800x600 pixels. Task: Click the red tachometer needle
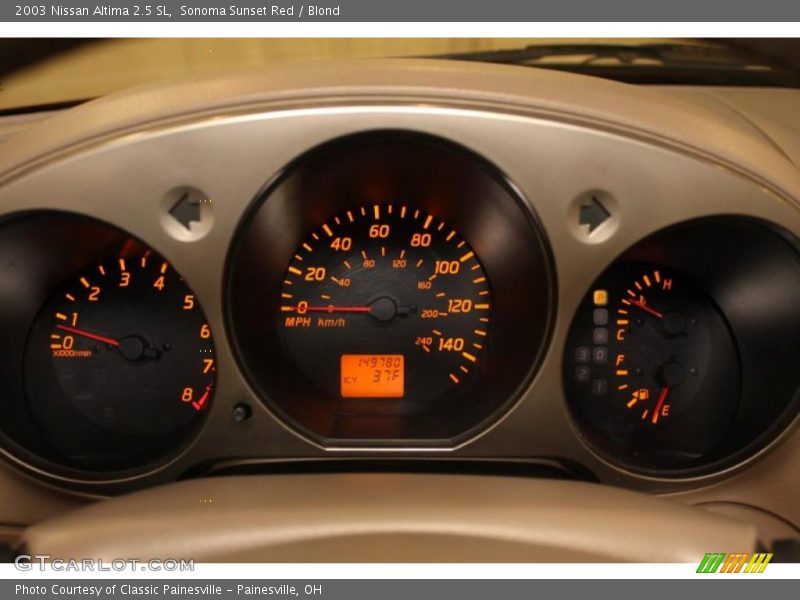[87, 335]
